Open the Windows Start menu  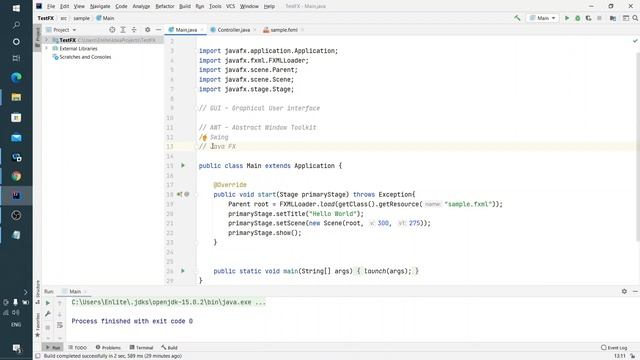click(x=16, y=8)
